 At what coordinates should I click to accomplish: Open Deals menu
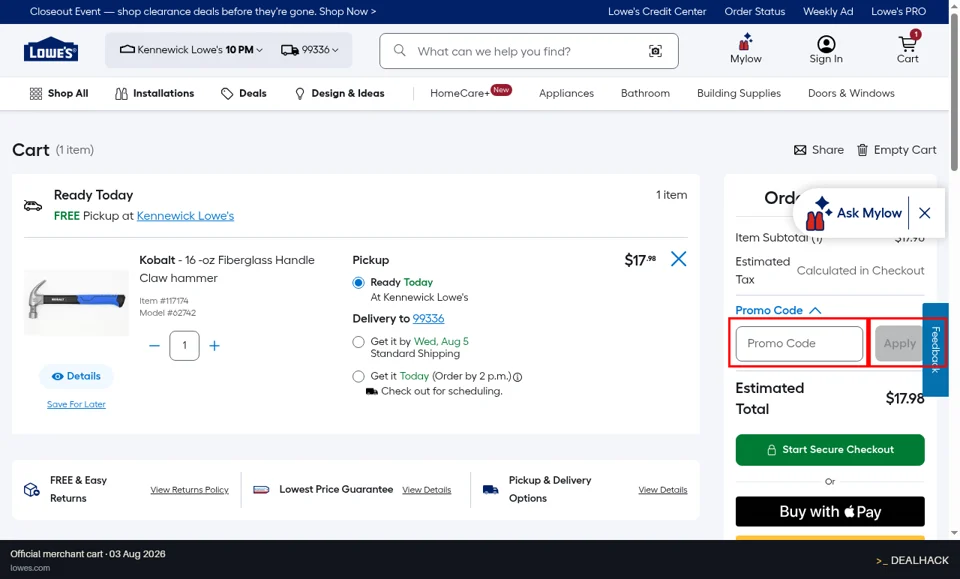coord(244,94)
